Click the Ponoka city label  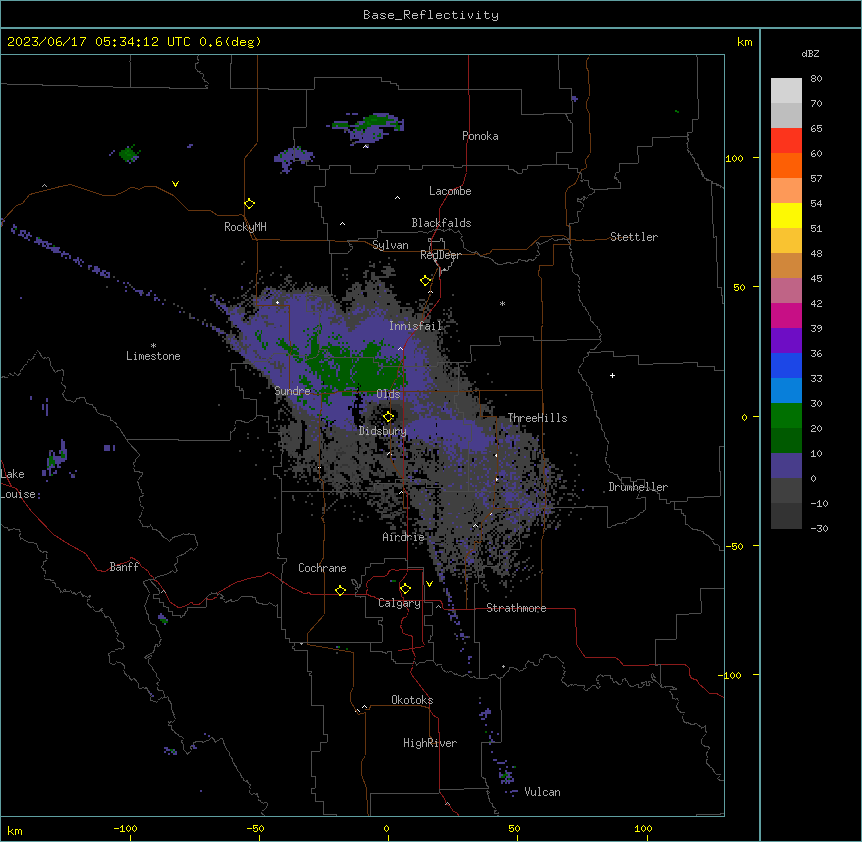(480, 136)
